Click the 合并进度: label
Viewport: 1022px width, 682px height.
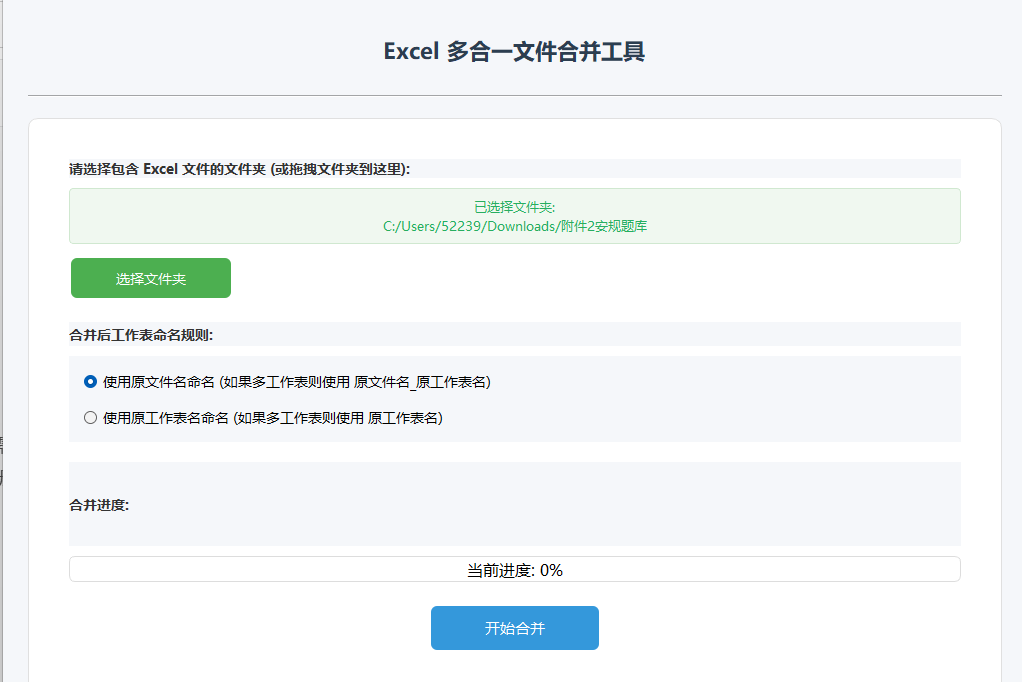click(x=99, y=505)
